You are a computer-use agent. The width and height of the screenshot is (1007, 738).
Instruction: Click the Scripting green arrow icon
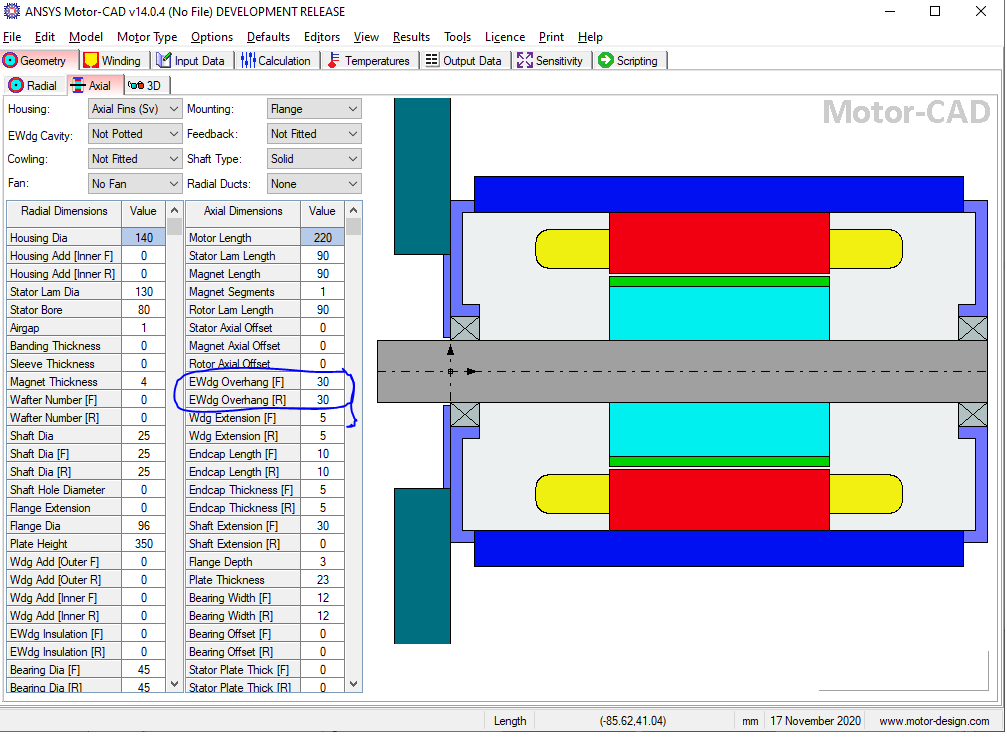(606, 60)
